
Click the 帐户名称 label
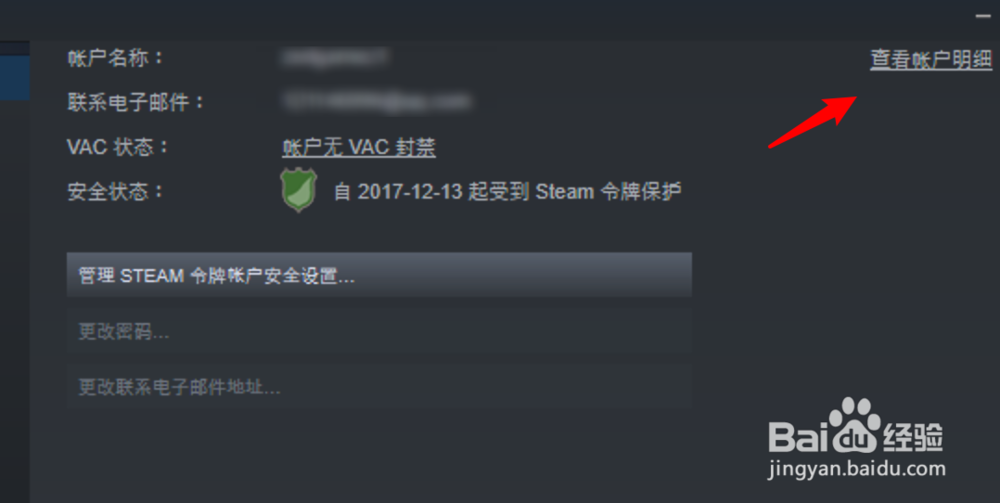(115, 58)
